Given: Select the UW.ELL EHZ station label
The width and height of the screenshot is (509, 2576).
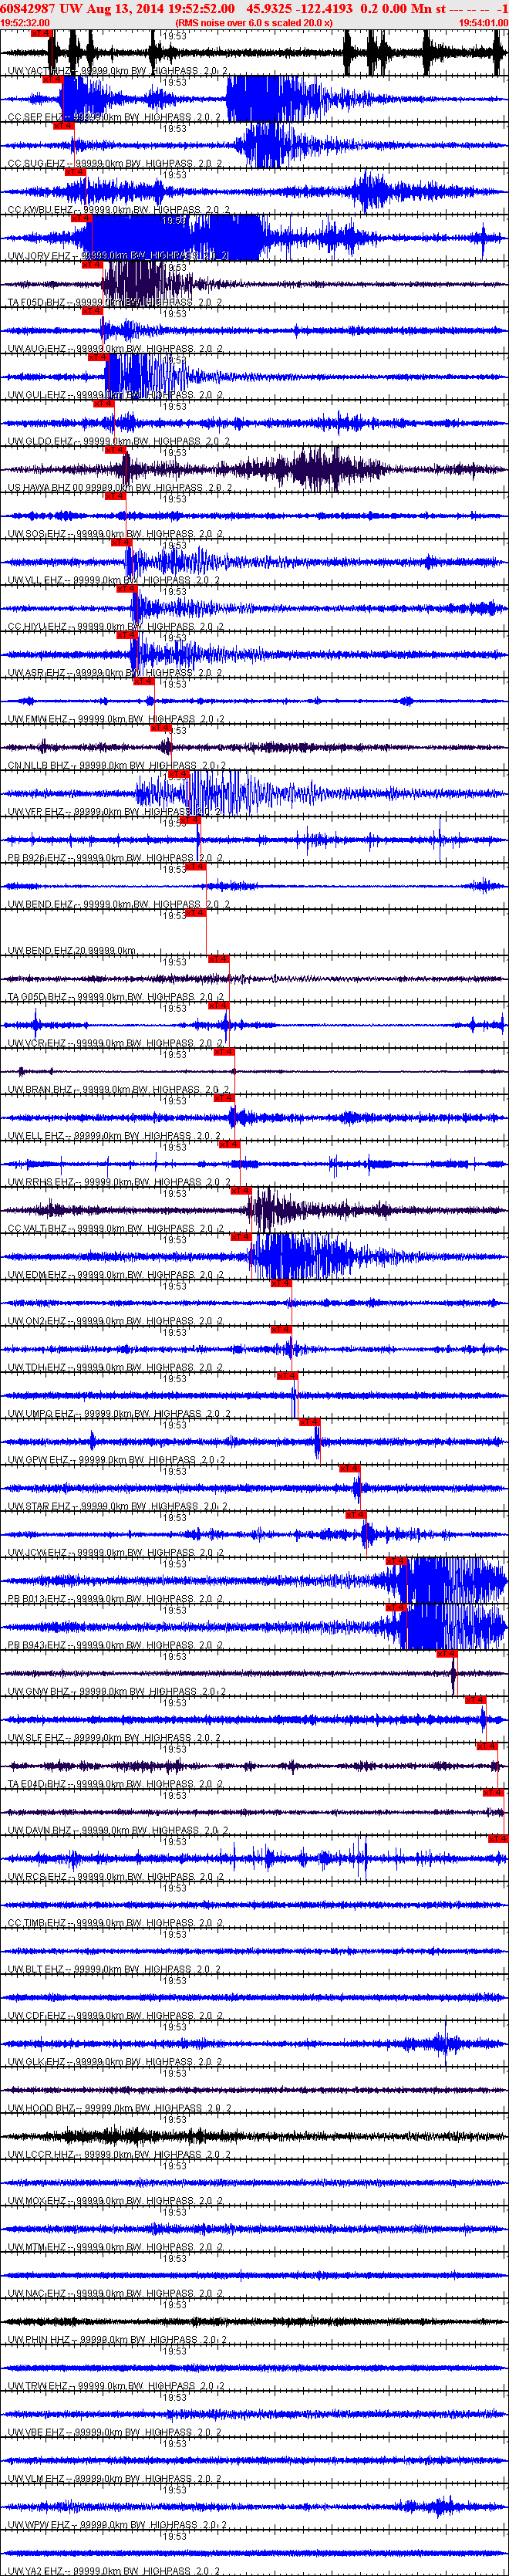Looking at the screenshot, I should [x=114, y=1136].
